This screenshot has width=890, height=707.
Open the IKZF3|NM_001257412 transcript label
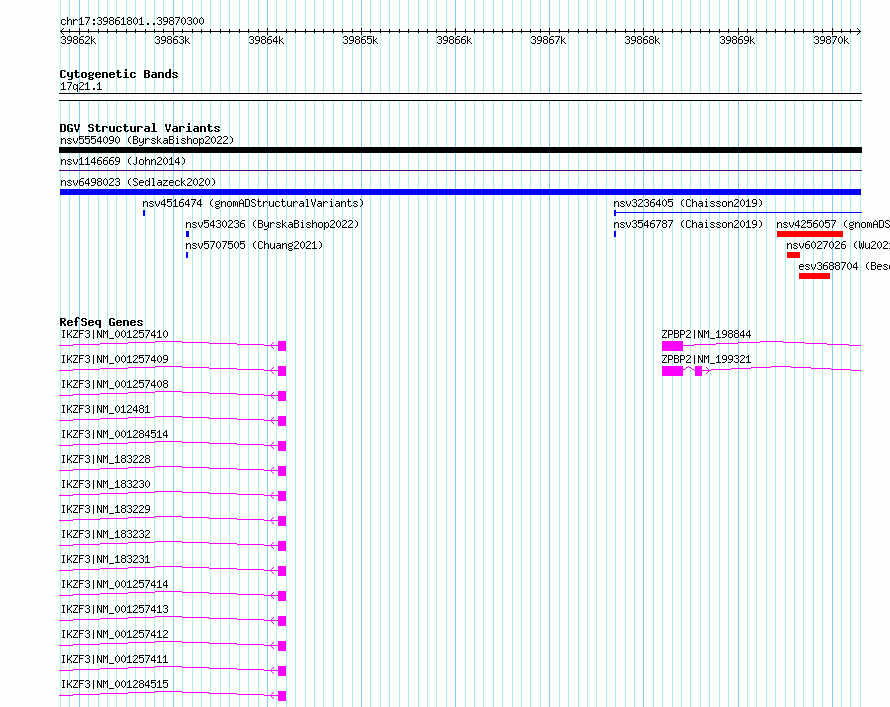(115, 634)
